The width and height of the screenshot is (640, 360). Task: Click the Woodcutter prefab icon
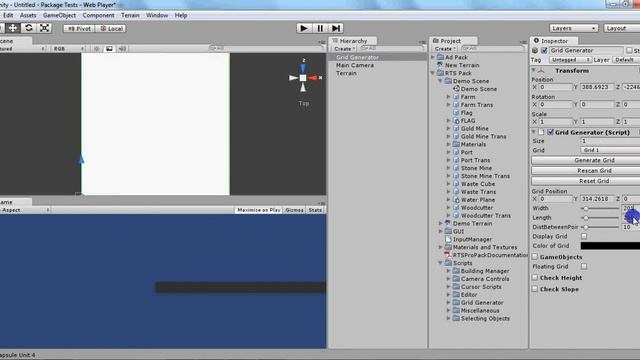456,207
